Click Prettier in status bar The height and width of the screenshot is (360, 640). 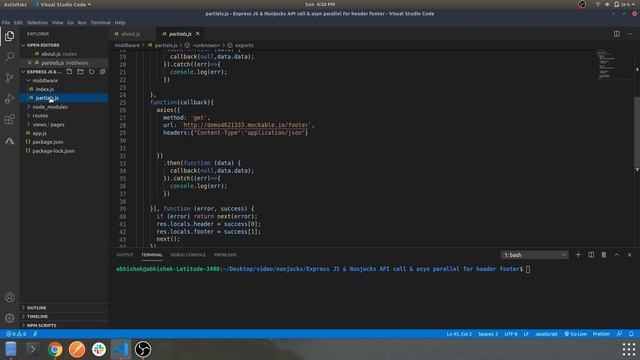[601, 334]
